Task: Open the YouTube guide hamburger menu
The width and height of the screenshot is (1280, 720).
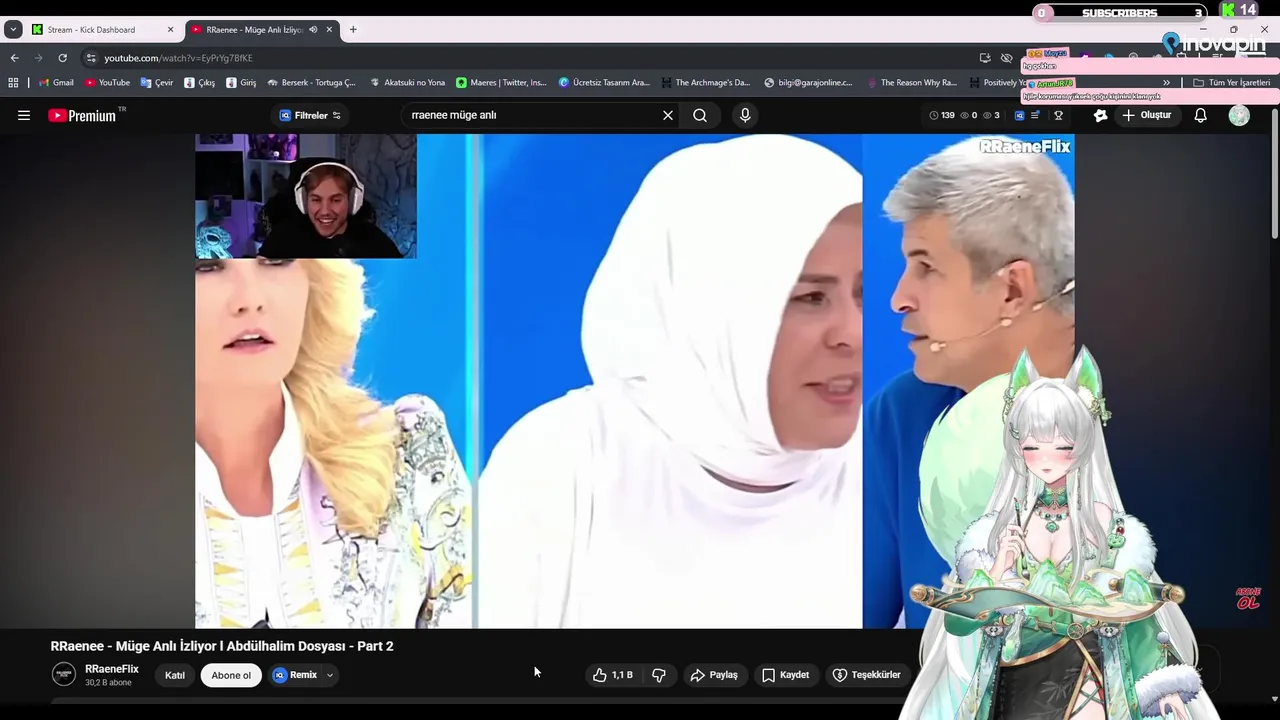Action: tap(24, 115)
